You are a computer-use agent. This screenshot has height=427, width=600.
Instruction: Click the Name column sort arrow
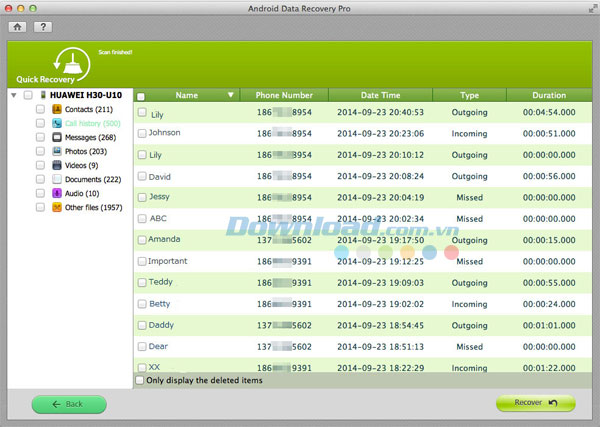pos(231,96)
